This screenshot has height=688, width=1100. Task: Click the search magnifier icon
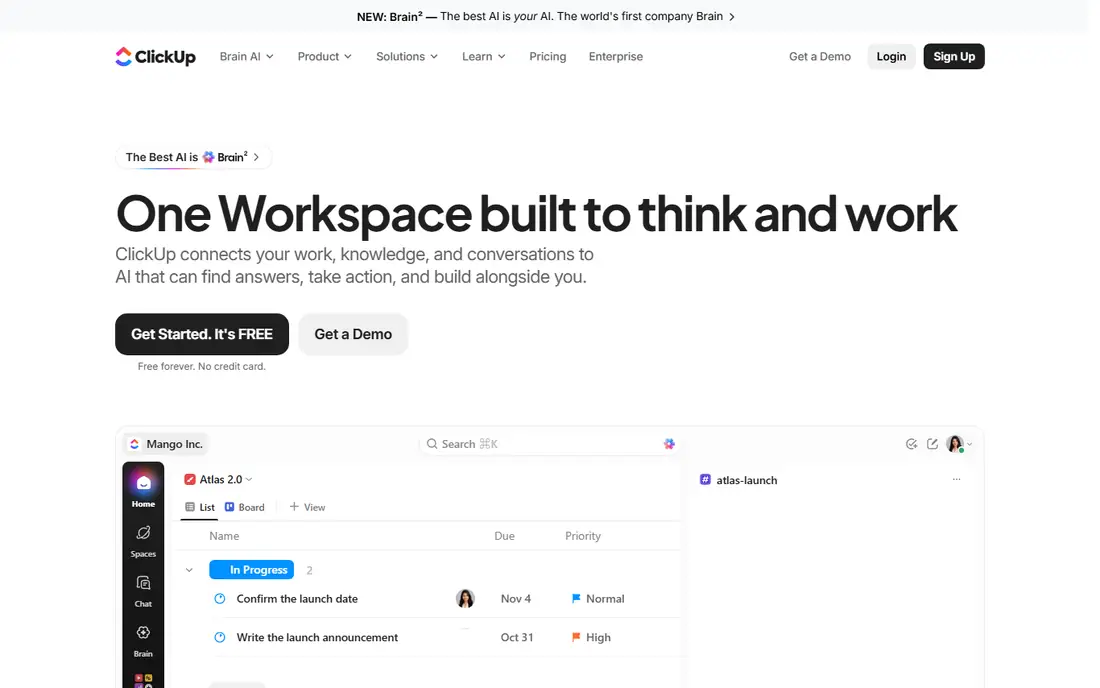[432, 444]
